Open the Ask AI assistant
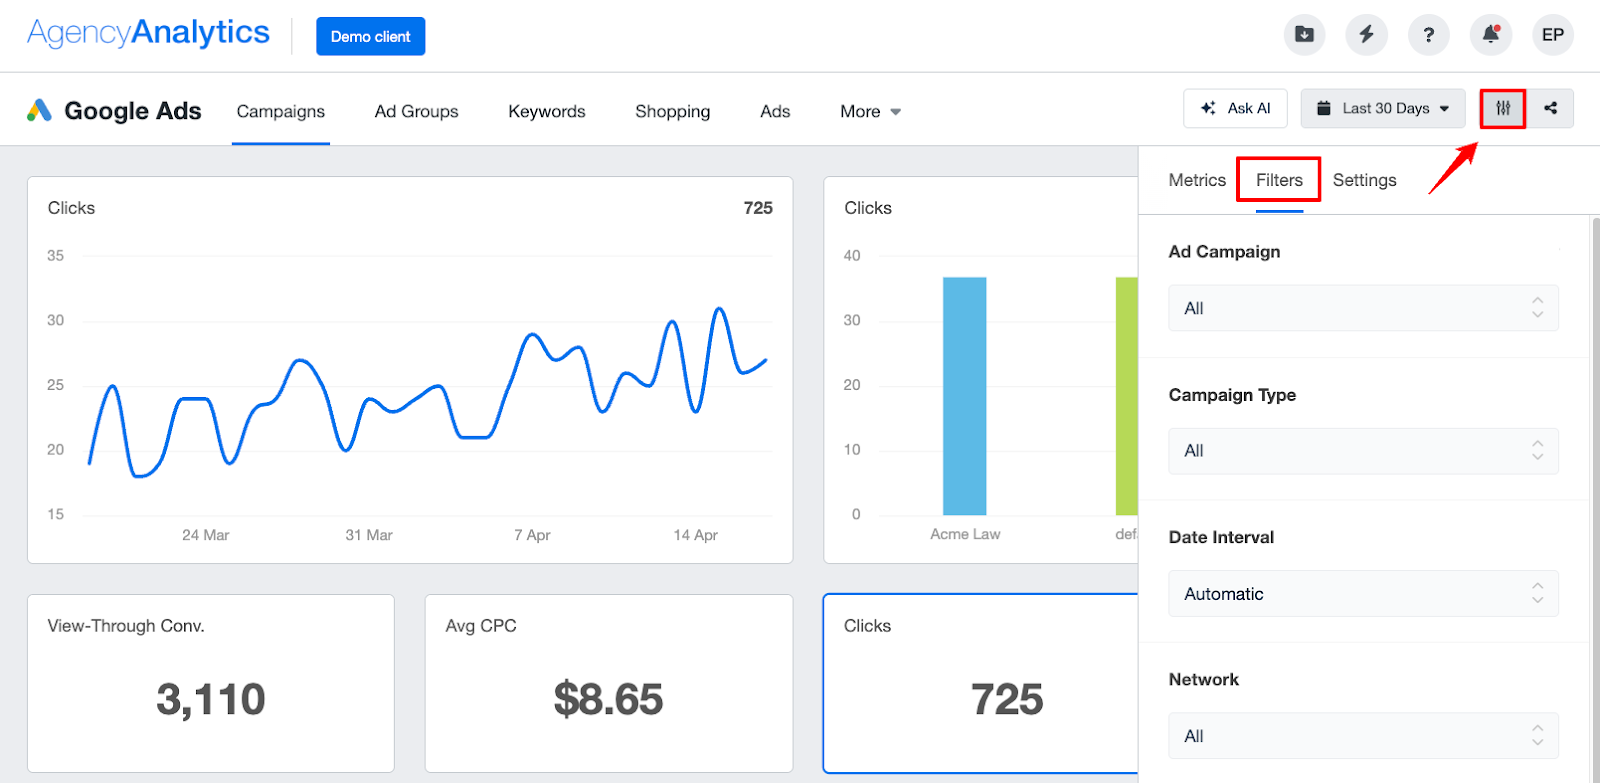 click(x=1237, y=108)
